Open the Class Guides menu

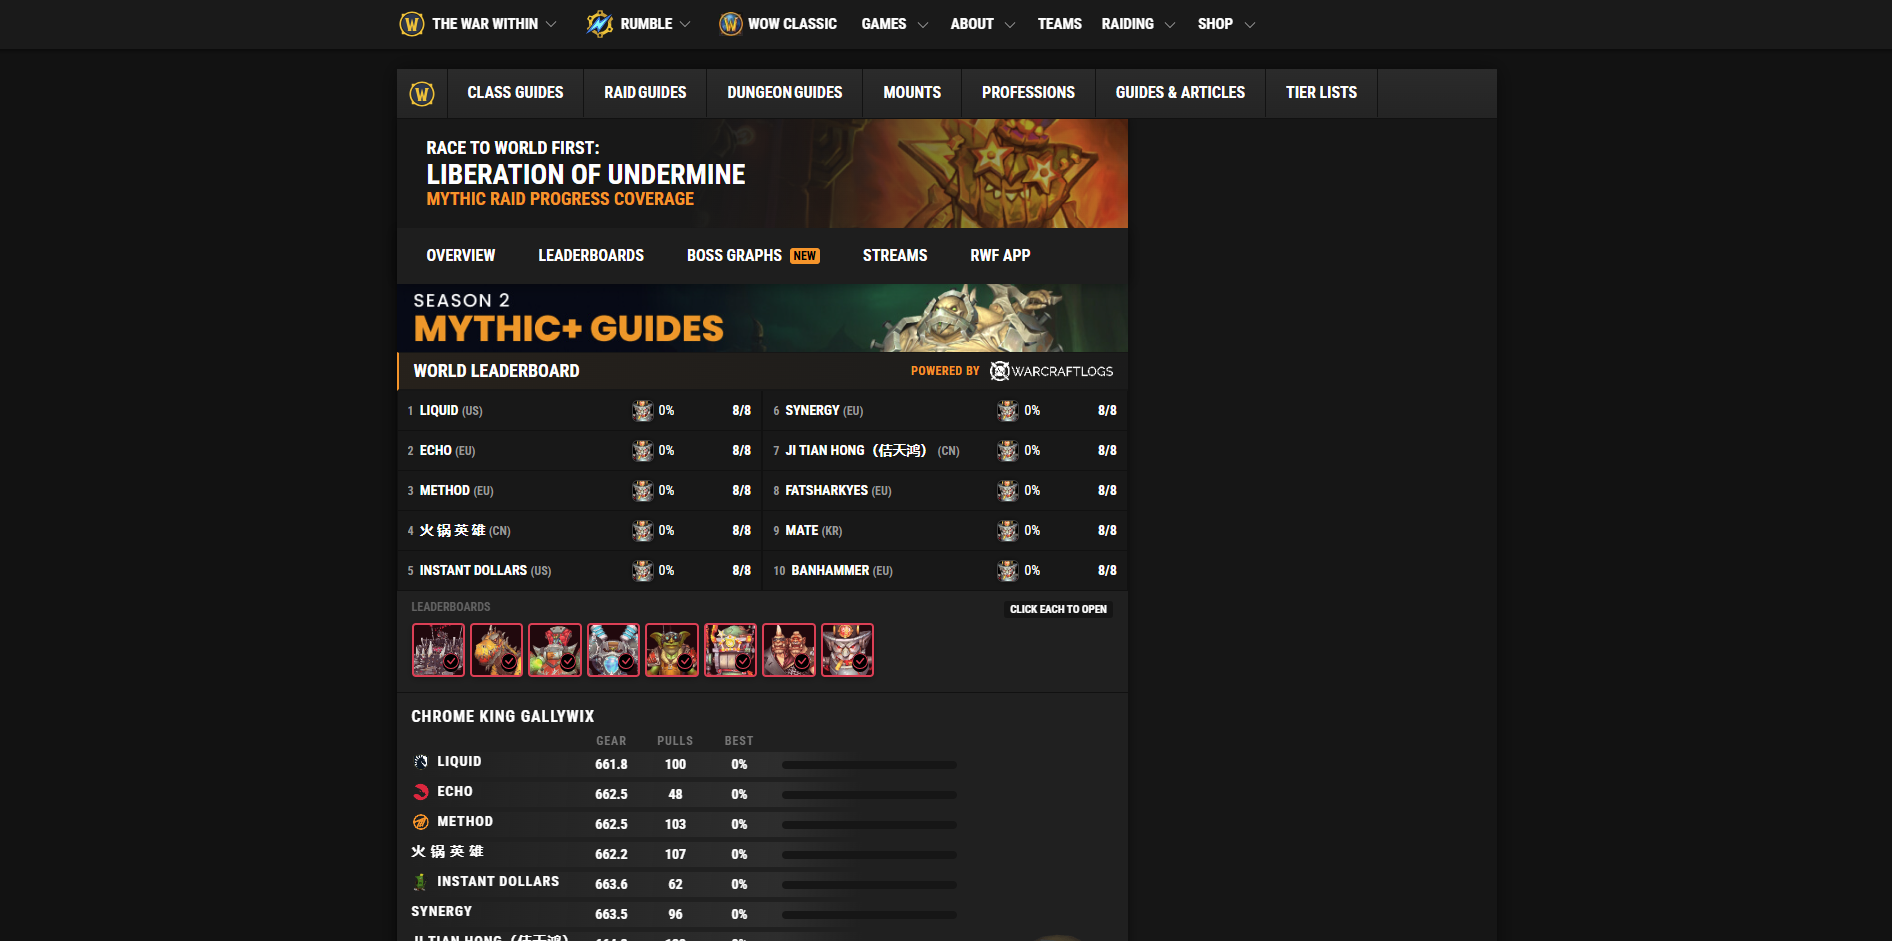pyautogui.click(x=515, y=93)
